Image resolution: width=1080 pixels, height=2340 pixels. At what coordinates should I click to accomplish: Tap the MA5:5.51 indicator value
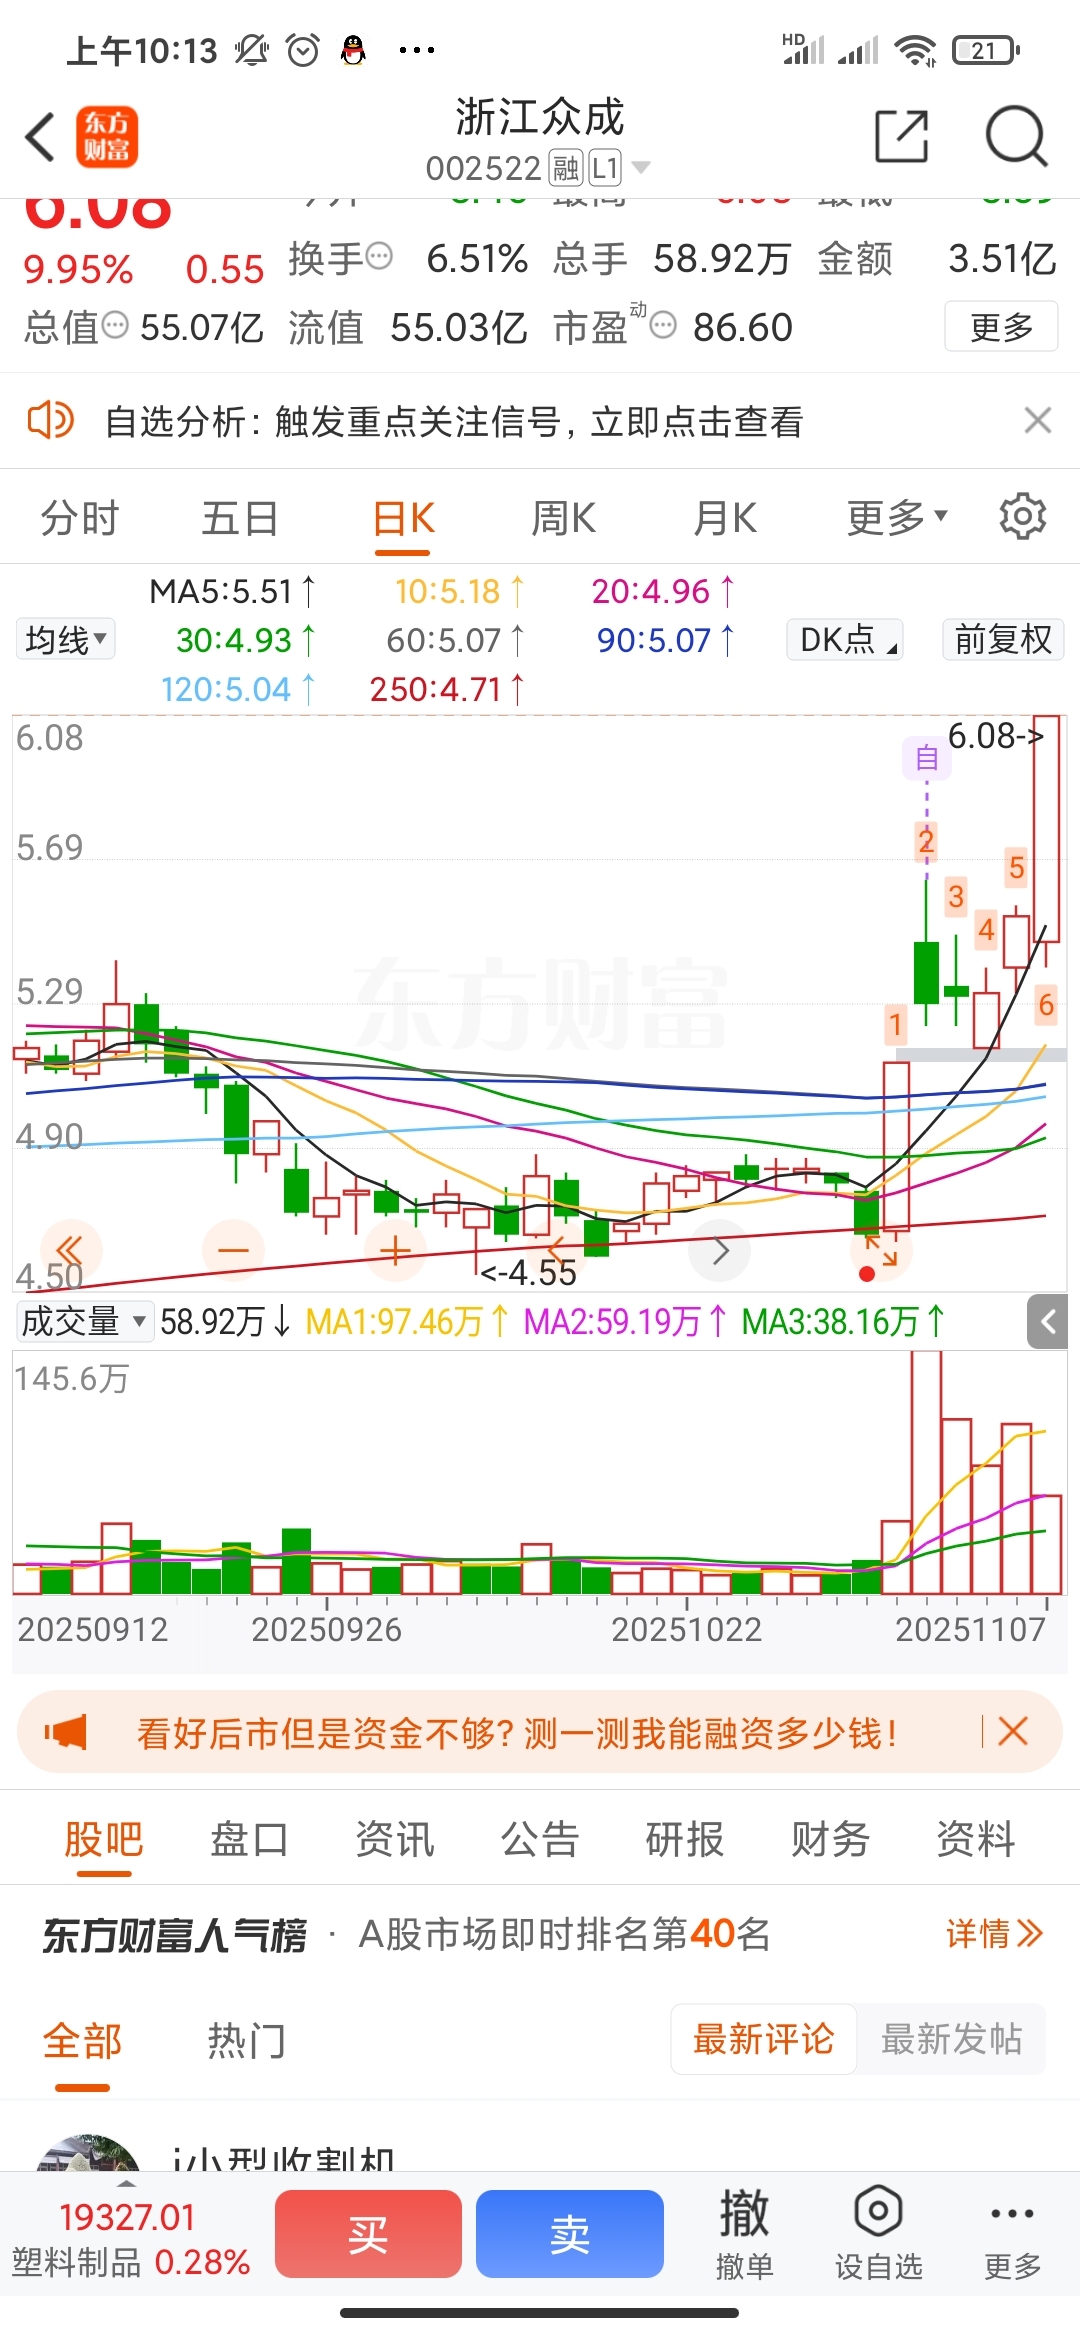point(232,591)
